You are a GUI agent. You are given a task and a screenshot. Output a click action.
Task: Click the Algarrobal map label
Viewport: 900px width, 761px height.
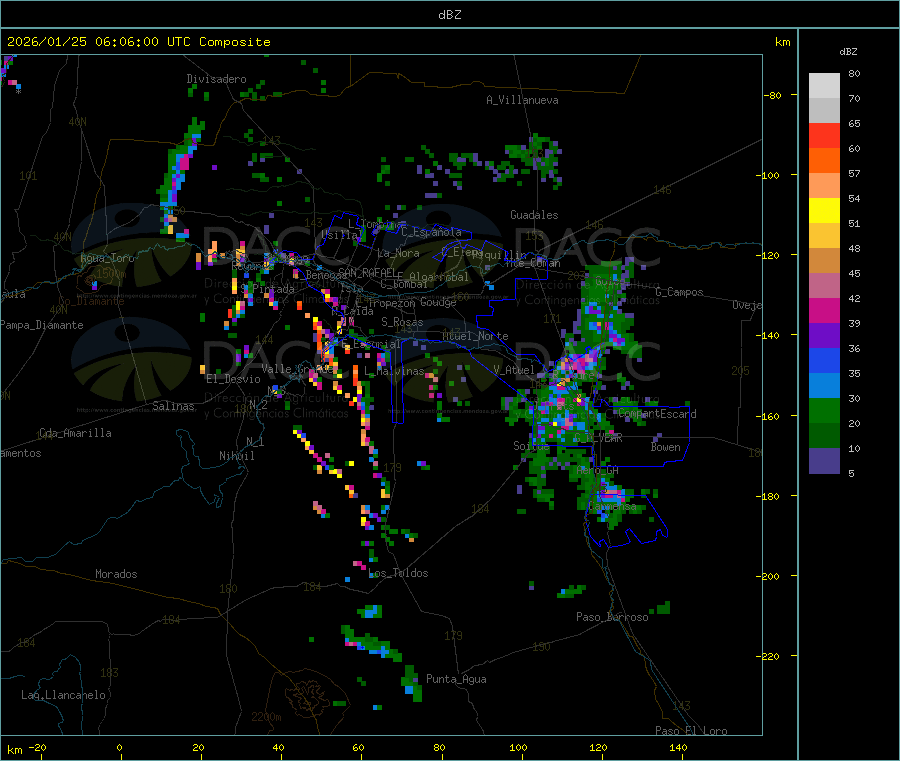439,277
